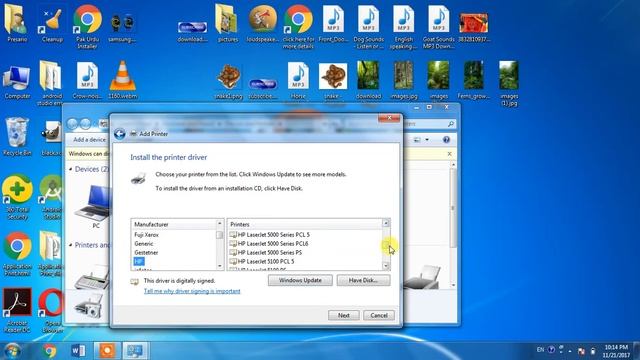Open Chrome from the taskbar

[50, 351]
